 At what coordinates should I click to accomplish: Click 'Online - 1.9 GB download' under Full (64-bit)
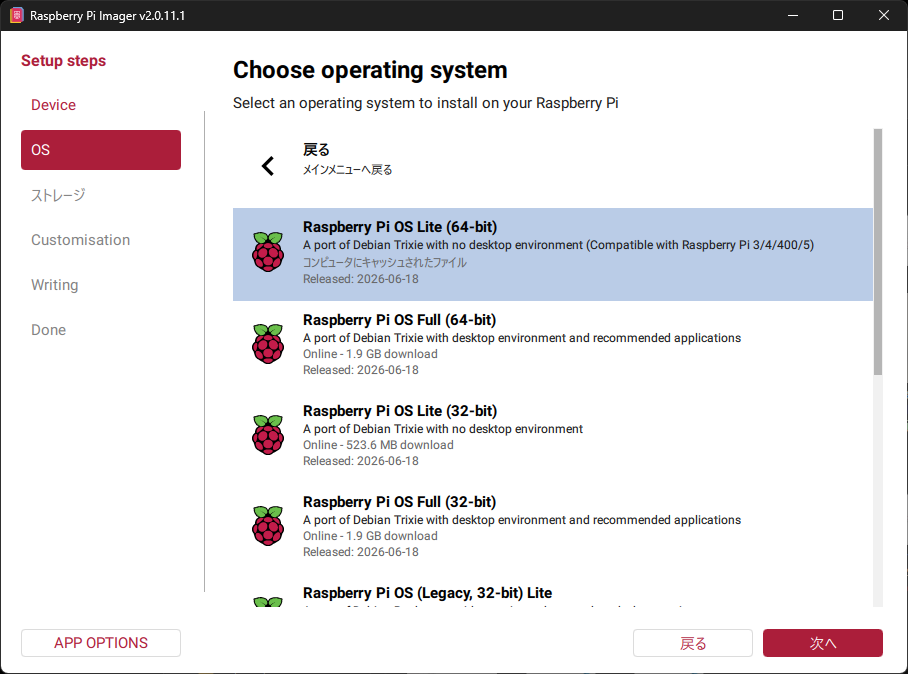(370, 354)
